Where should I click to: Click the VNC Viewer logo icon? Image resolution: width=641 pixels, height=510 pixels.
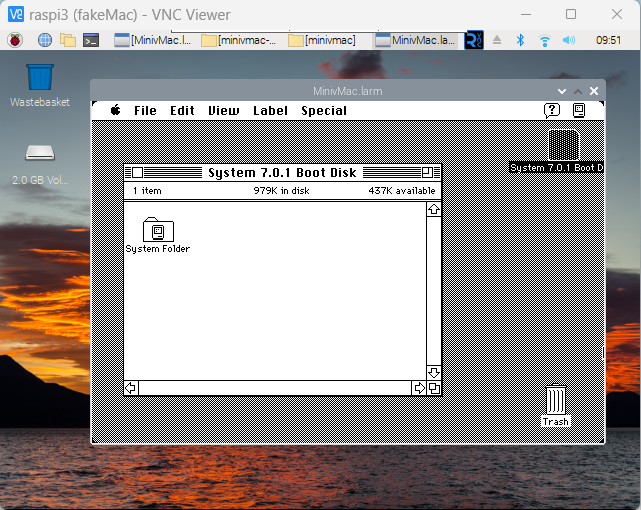click(16, 14)
